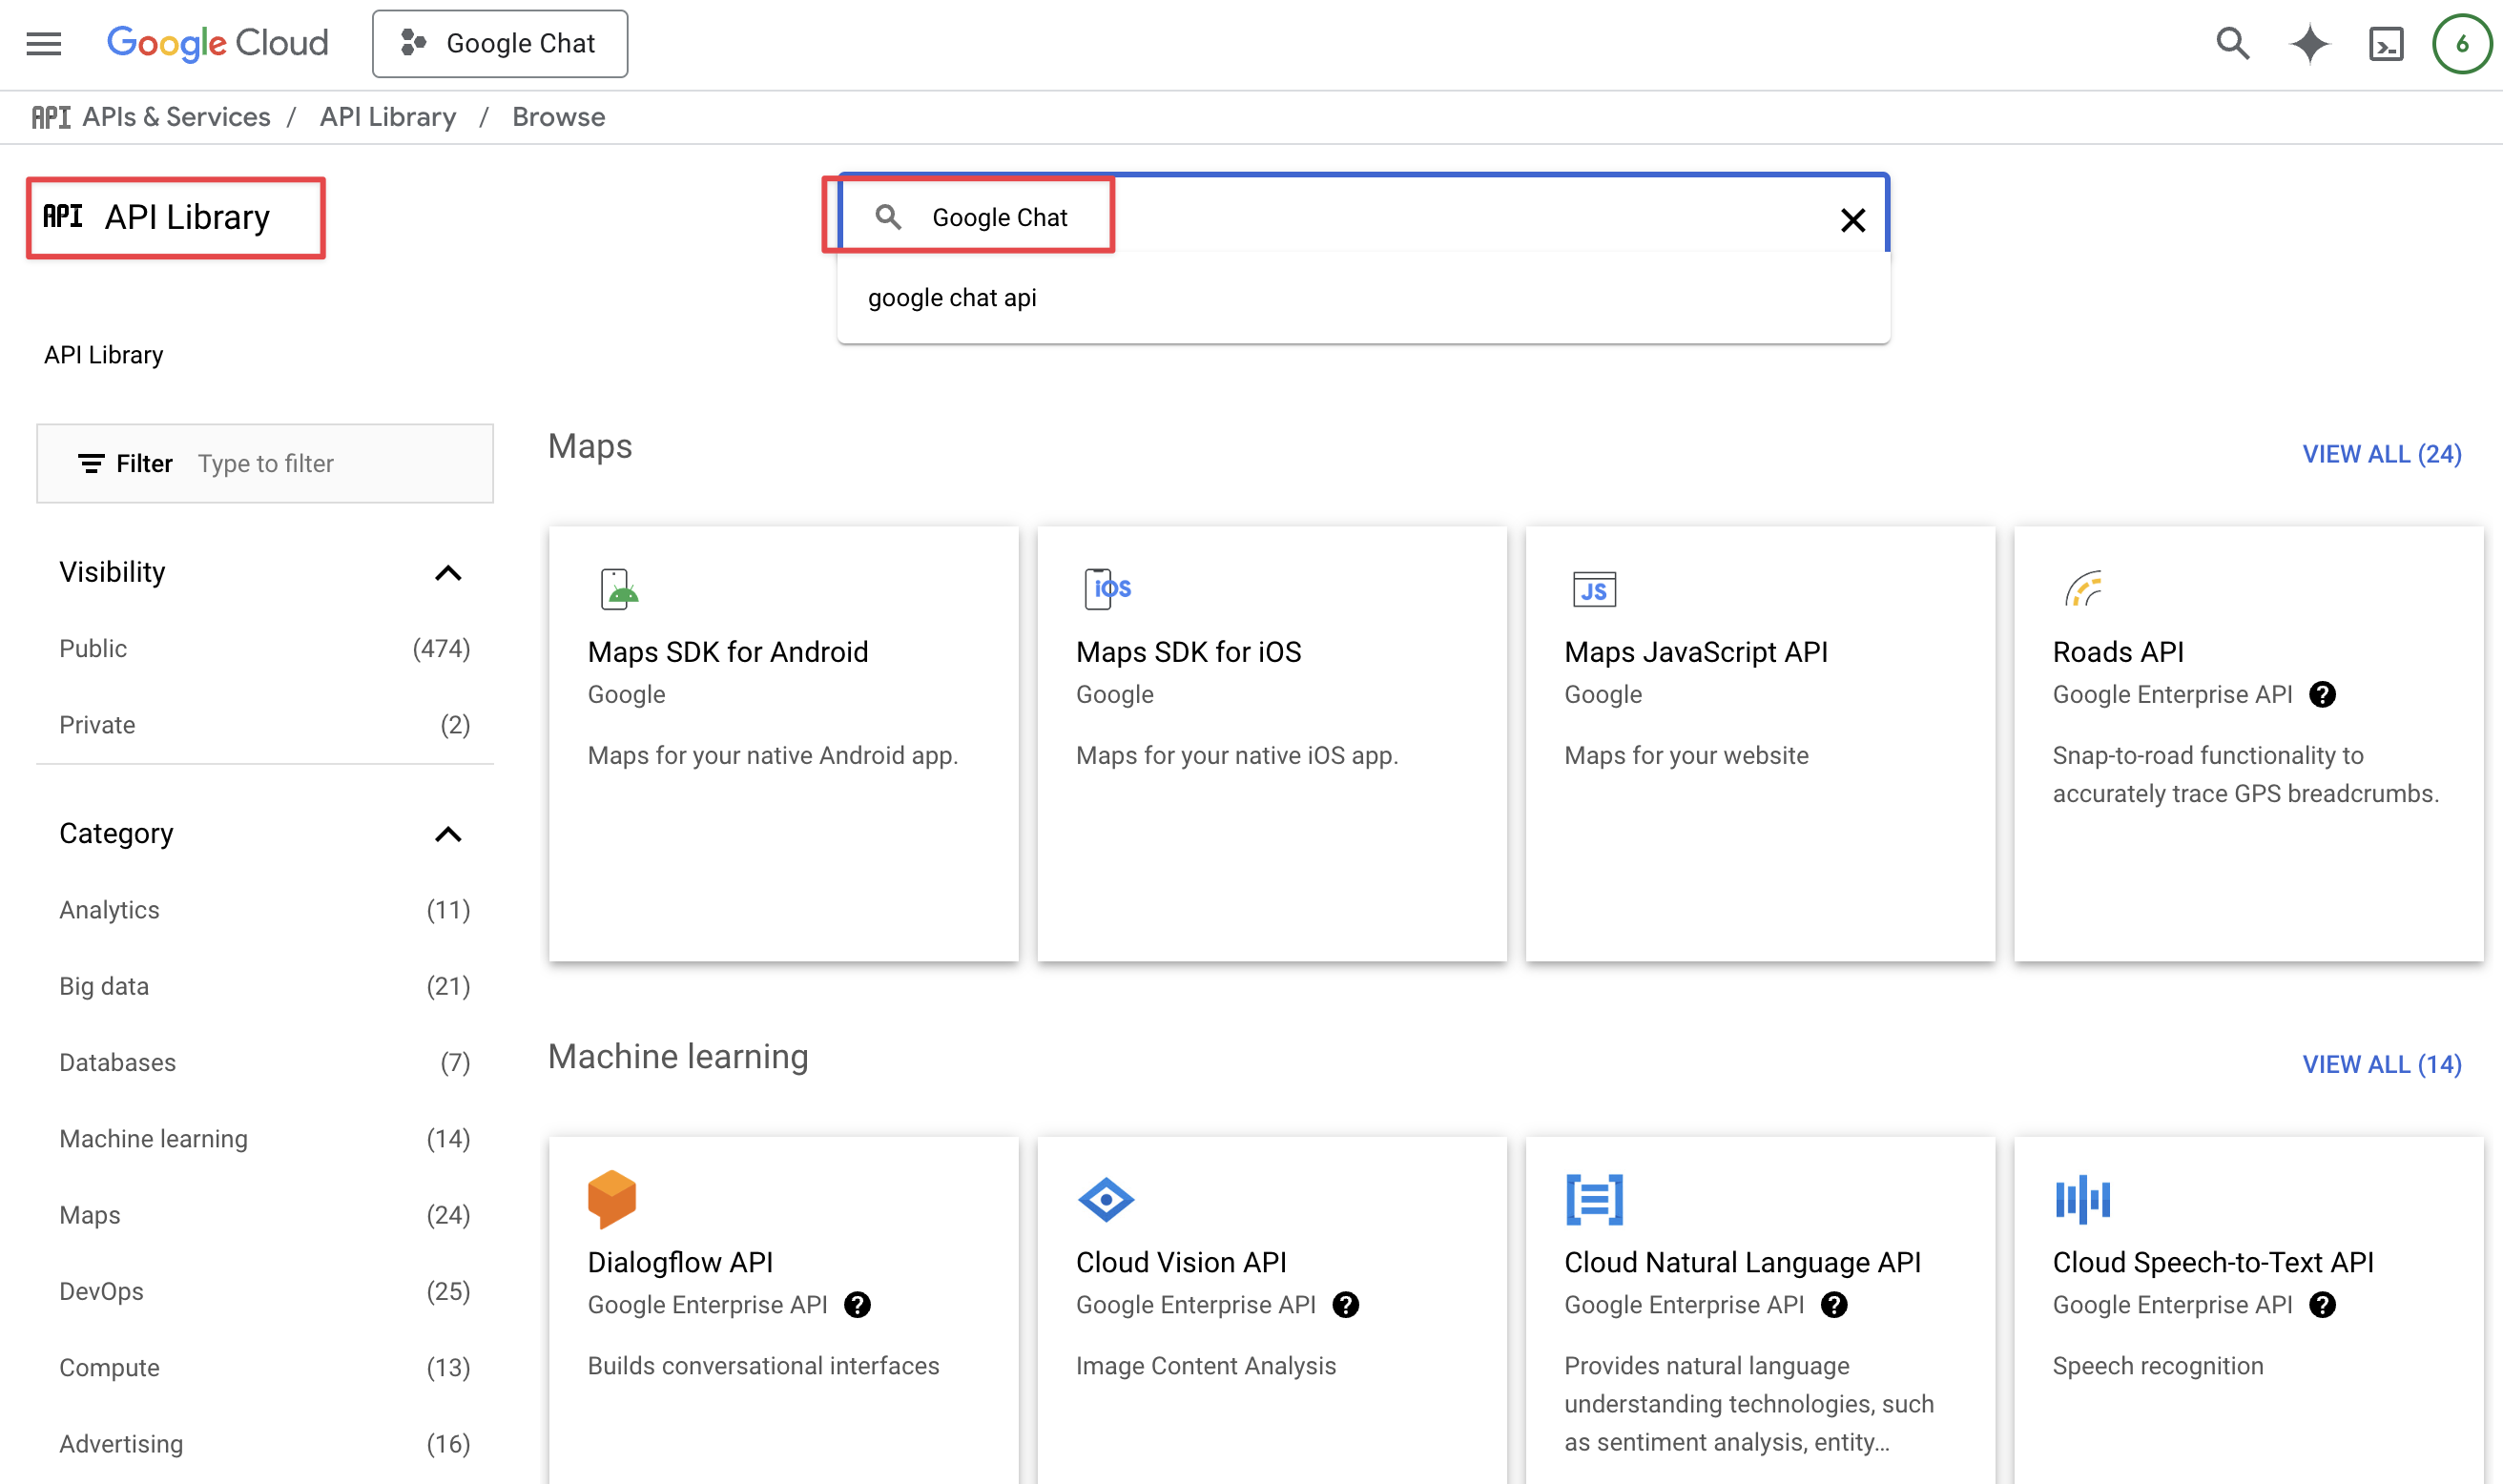
Task: Open the Google Chat project picker
Action: click(500, 44)
